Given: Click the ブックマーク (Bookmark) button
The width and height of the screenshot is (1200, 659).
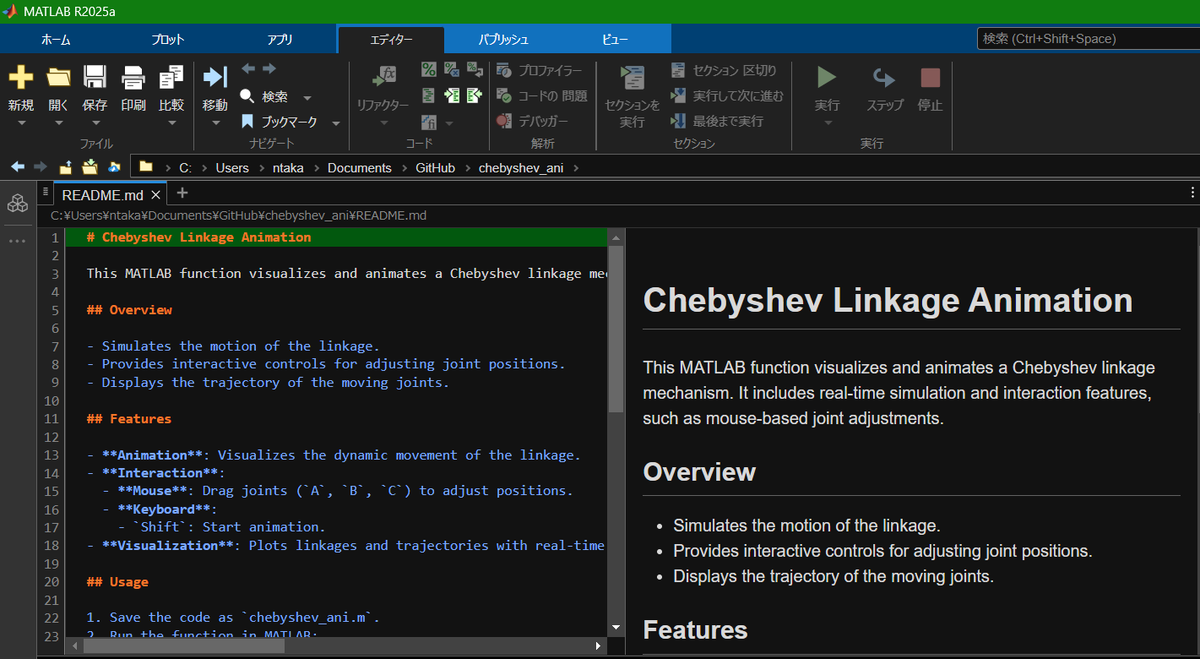Looking at the screenshot, I should coord(280,122).
